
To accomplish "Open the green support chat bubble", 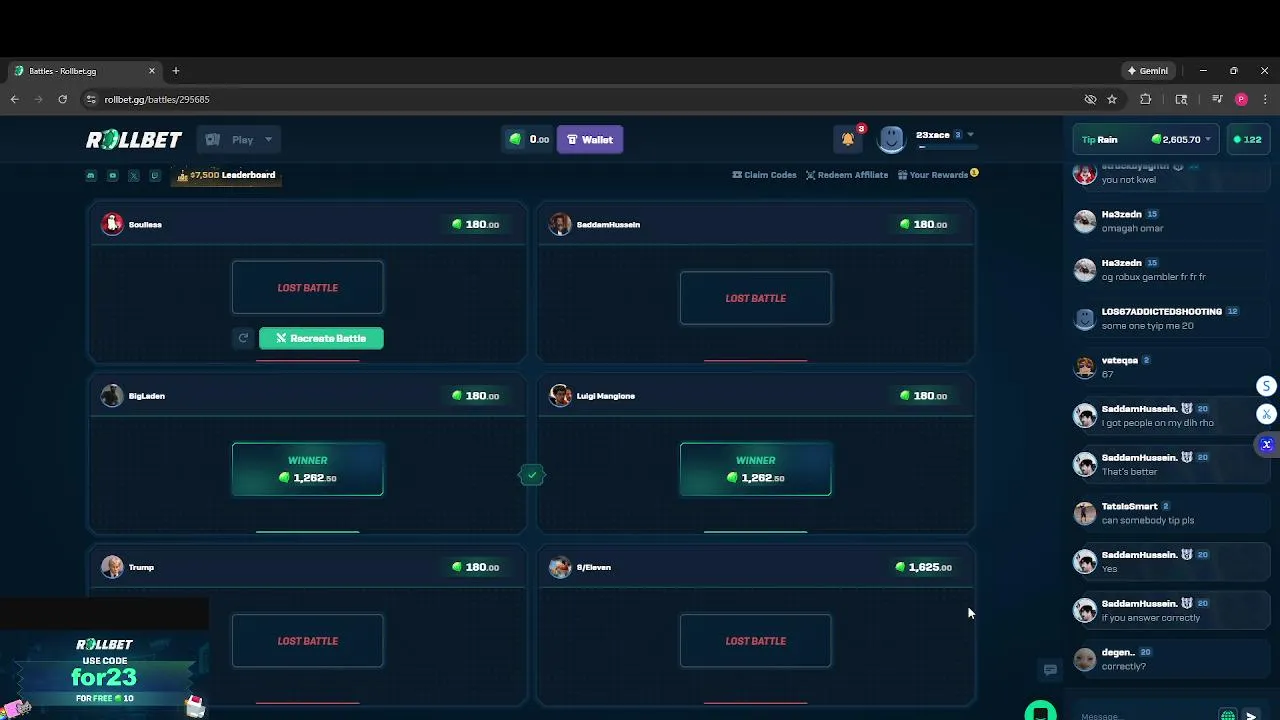I will click(x=1041, y=712).
